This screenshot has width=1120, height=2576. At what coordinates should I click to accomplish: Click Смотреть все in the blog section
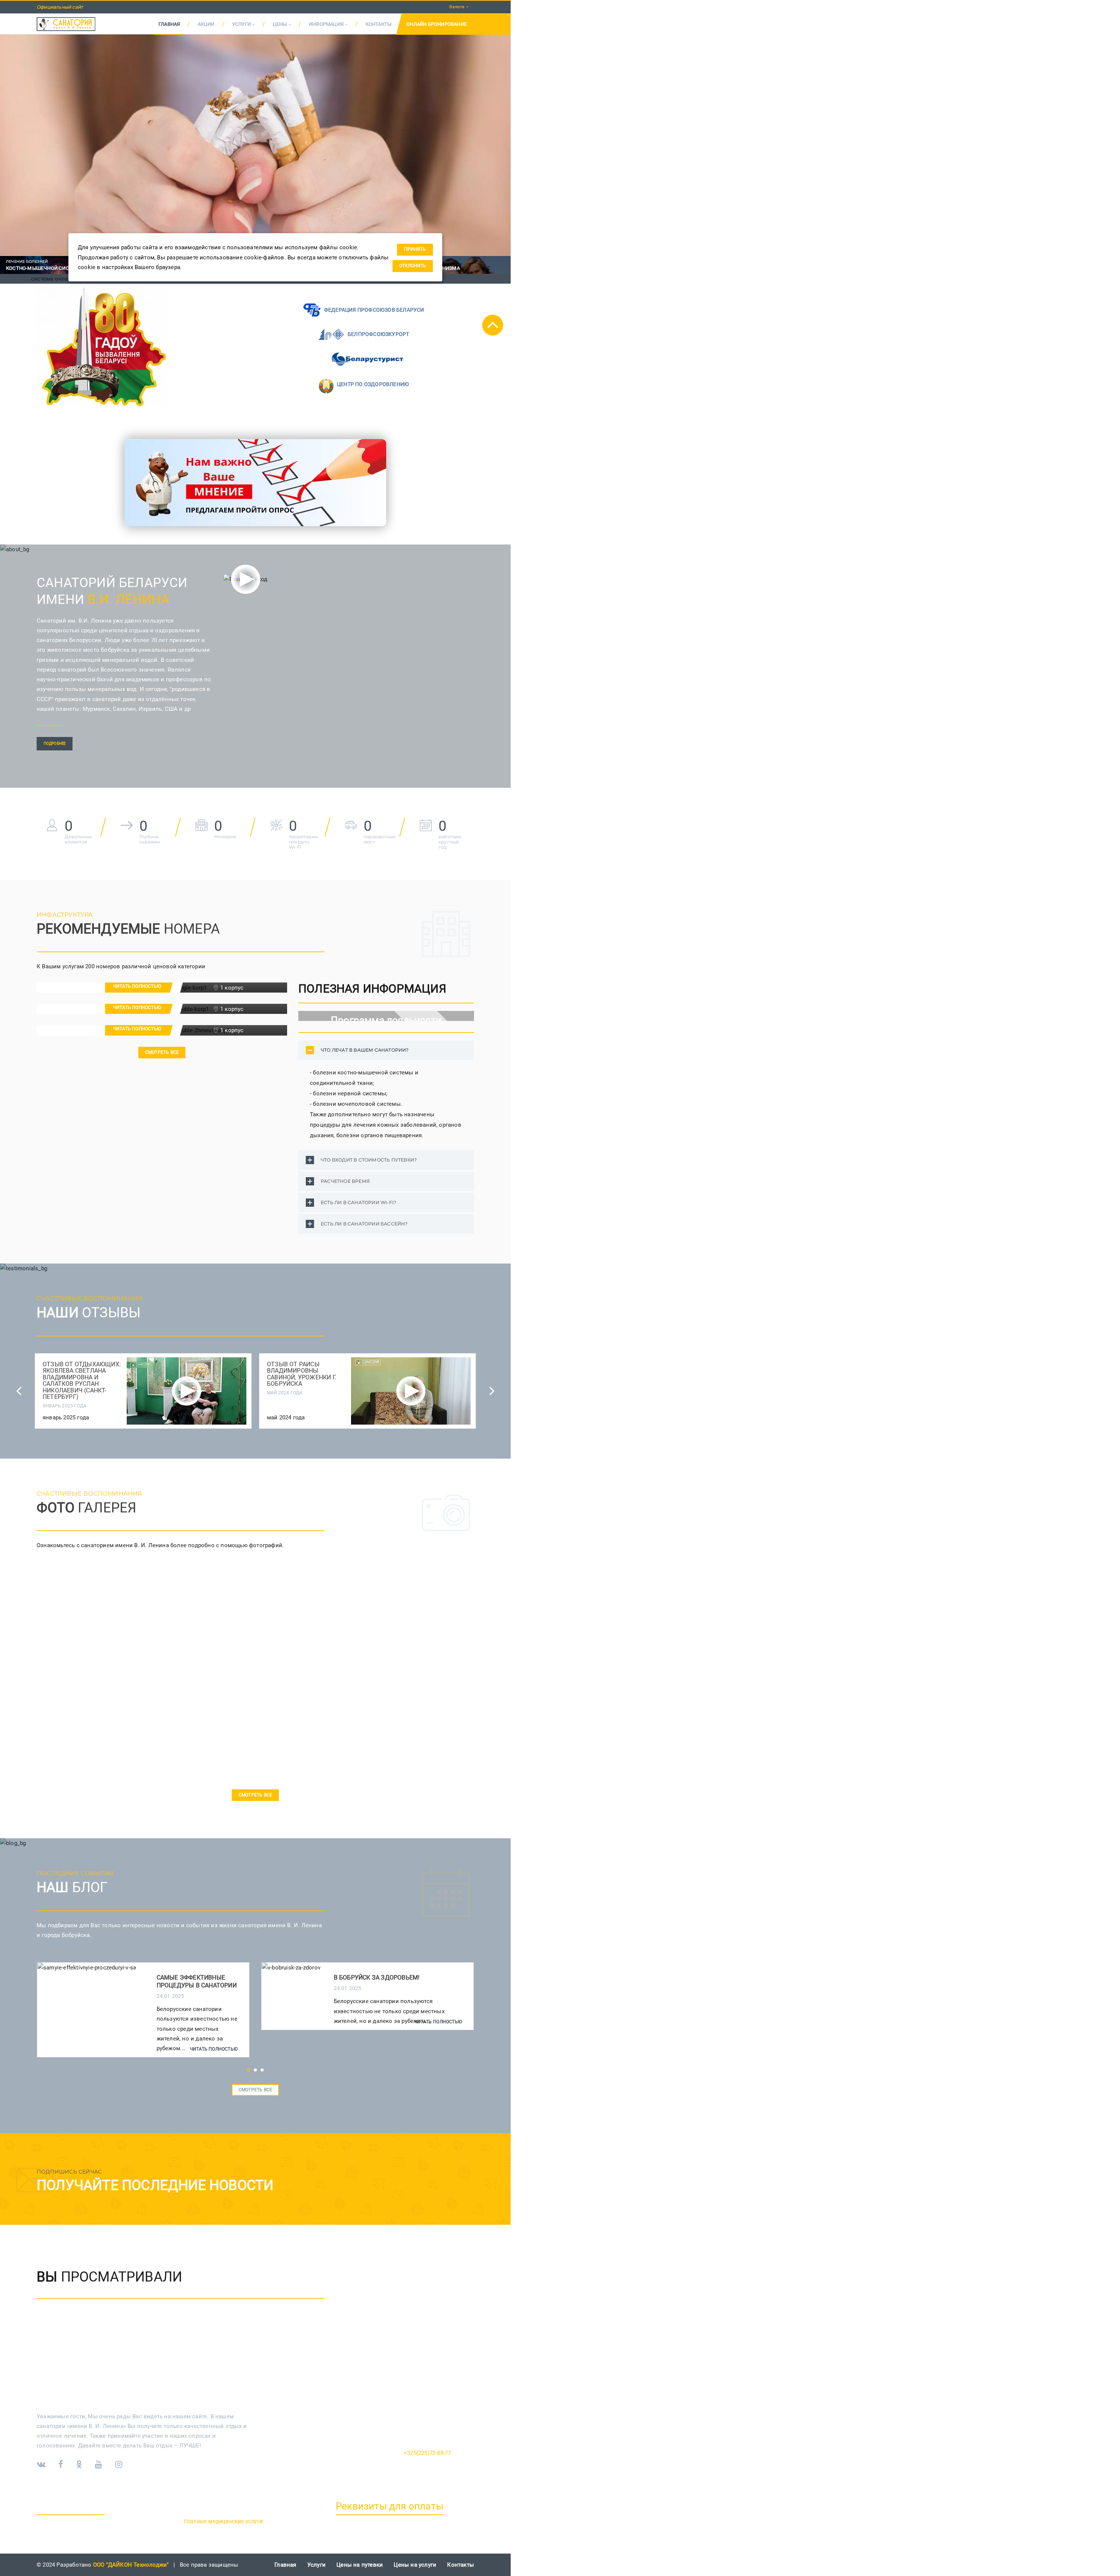pos(255,2090)
